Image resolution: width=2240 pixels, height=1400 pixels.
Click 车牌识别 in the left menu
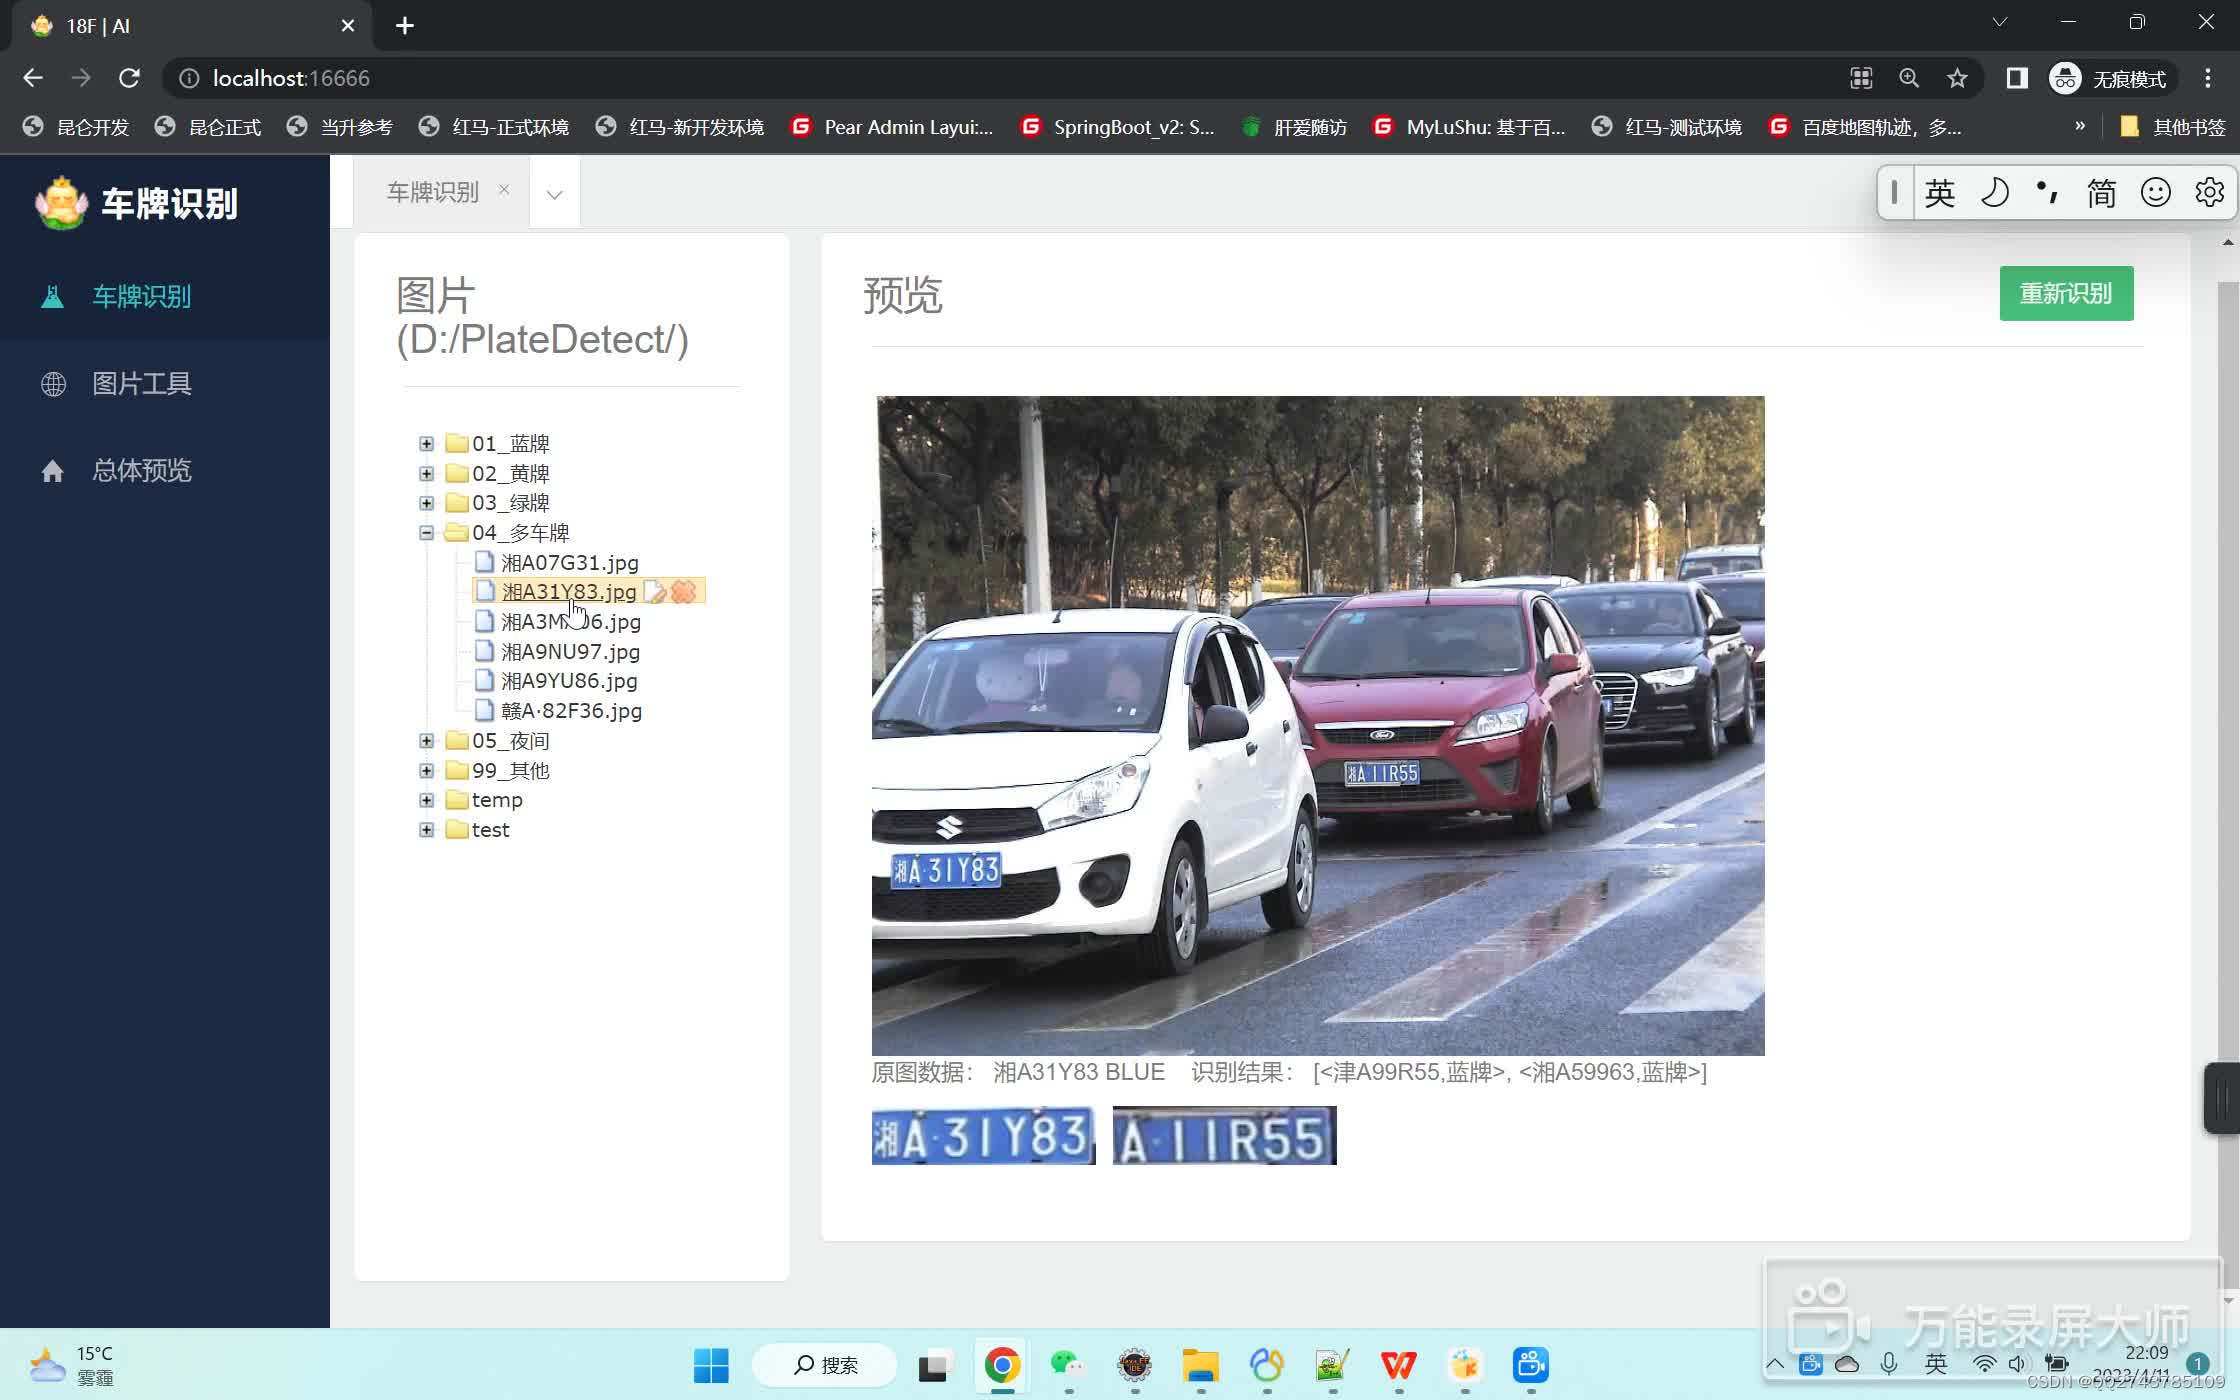coord(141,297)
